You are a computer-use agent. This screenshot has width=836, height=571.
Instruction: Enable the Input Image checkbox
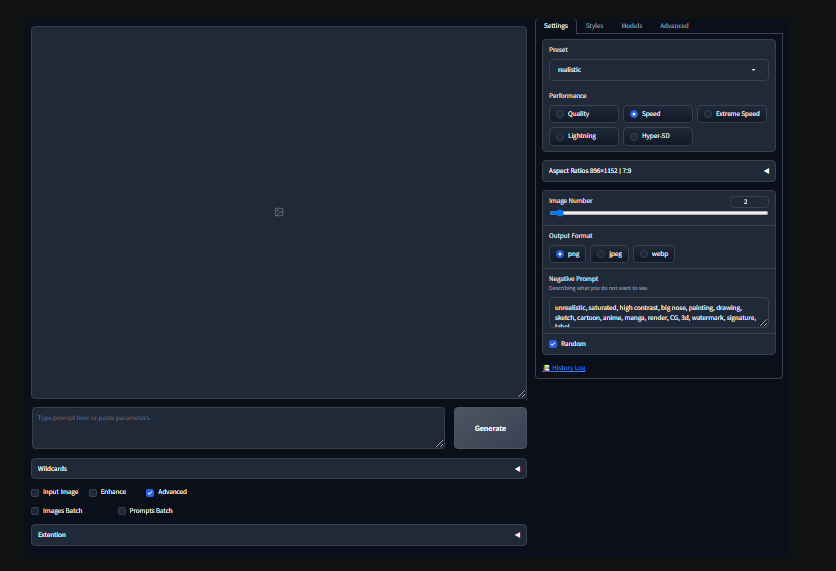(x=35, y=493)
